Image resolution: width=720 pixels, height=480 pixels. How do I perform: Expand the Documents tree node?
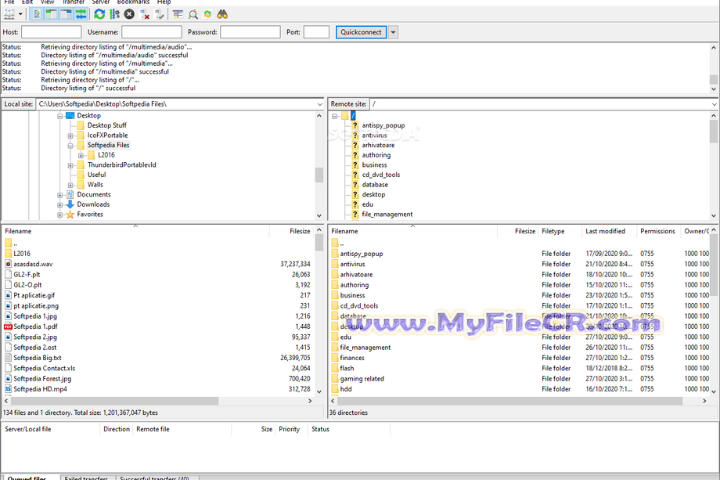pyautogui.click(x=60, y=195)
